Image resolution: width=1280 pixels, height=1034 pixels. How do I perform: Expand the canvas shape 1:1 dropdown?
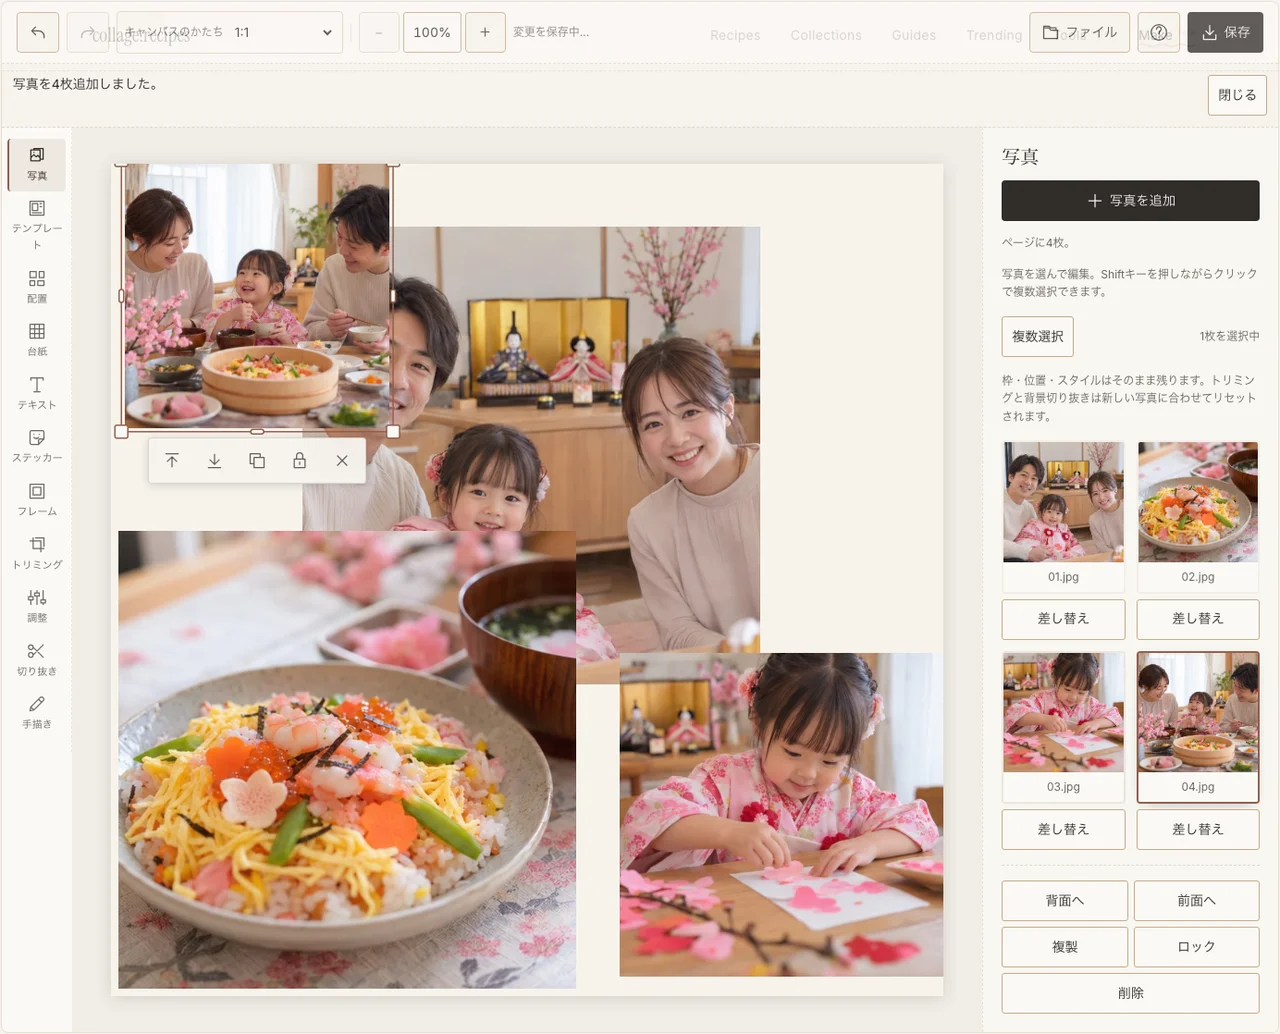click(x=229, y=32)
